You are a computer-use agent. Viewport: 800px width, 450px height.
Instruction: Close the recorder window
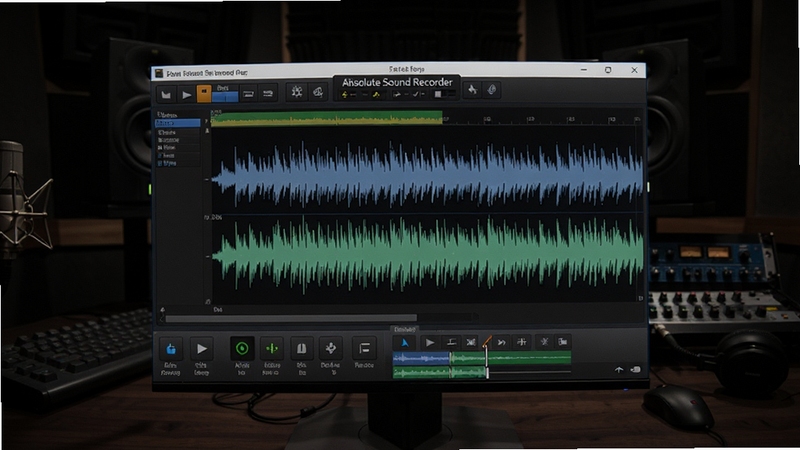634,70
